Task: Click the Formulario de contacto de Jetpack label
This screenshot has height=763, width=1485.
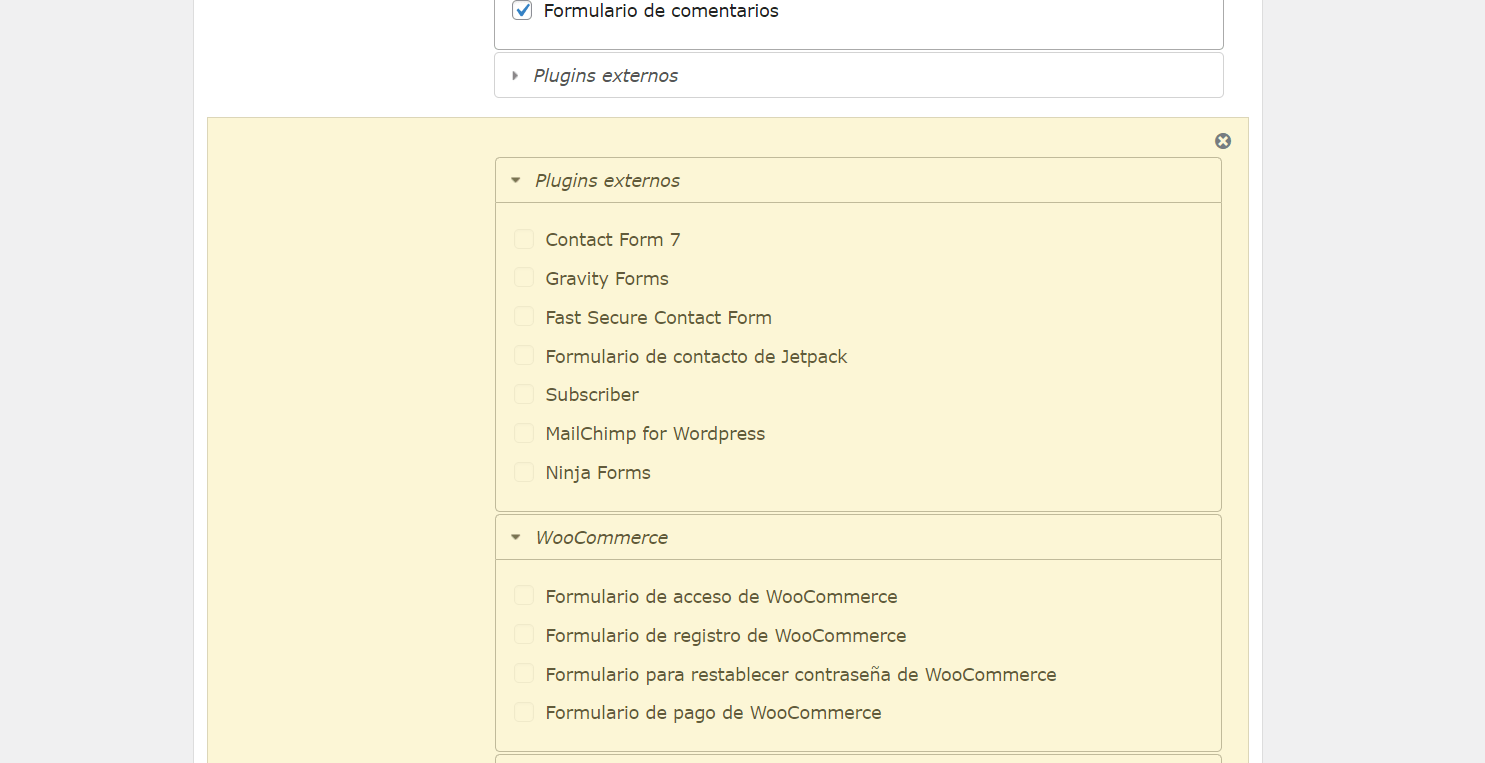Action: point(696,357)
